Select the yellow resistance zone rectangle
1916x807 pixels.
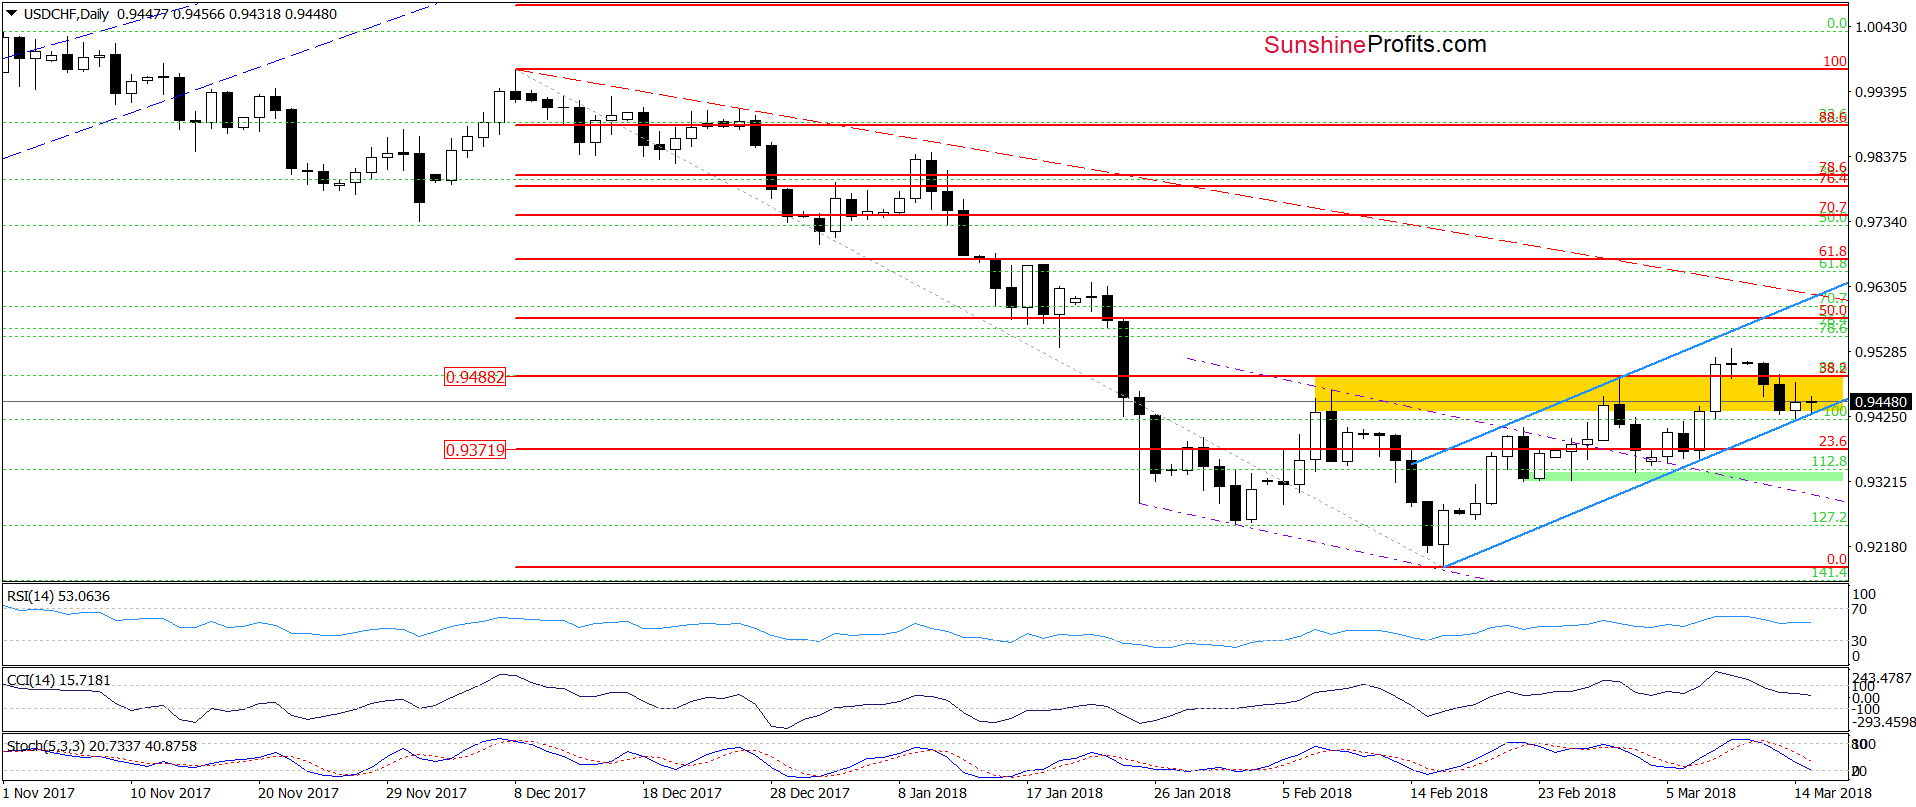(1579, 393)
